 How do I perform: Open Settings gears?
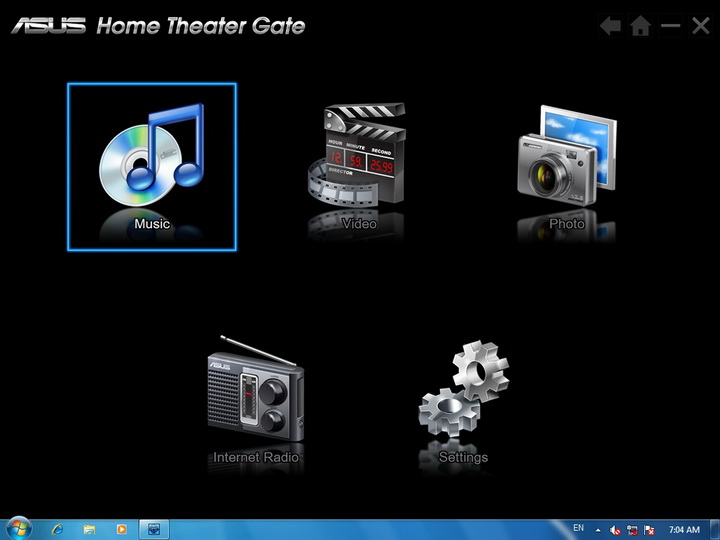[463, 401]
